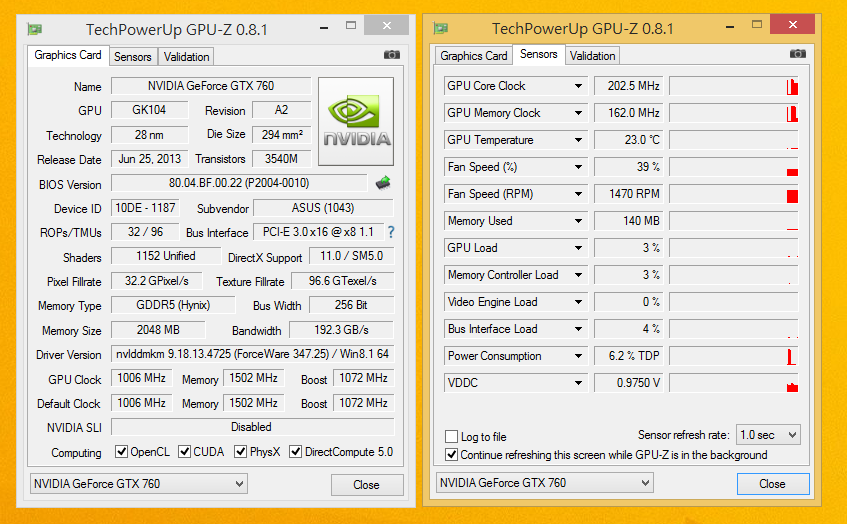Switch to Validation tab in right window
This screenshot has height=524, width=847.
[593, 56]
